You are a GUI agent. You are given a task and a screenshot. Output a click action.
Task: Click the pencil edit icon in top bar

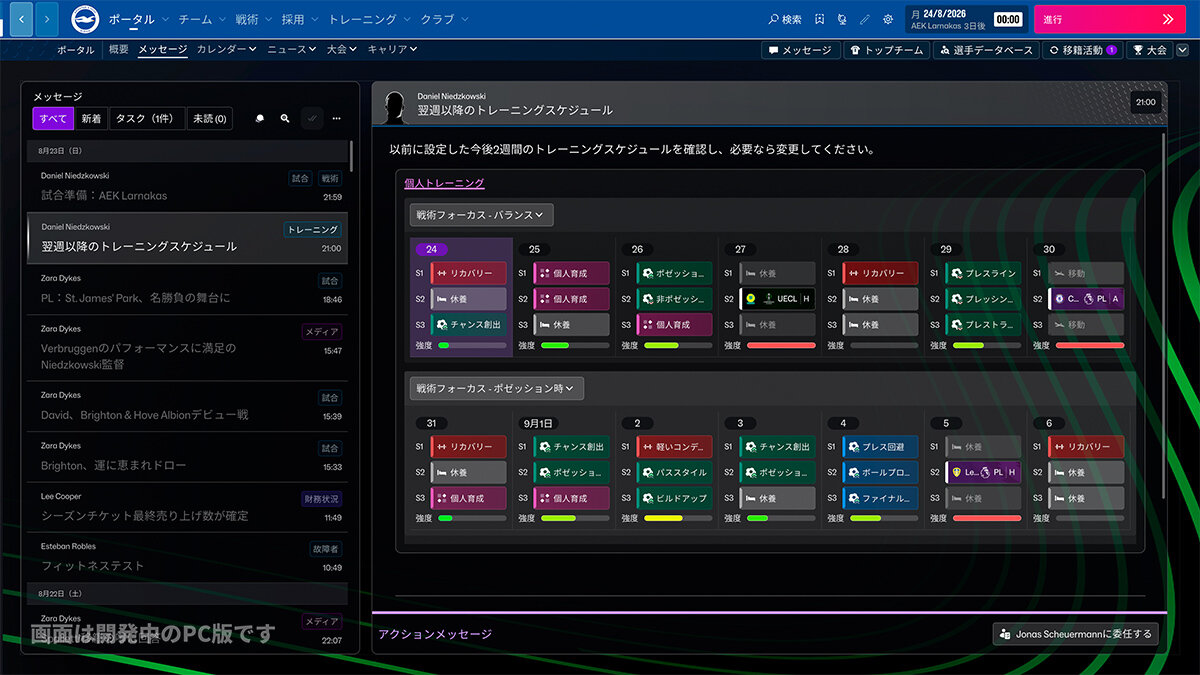point(865,19)
